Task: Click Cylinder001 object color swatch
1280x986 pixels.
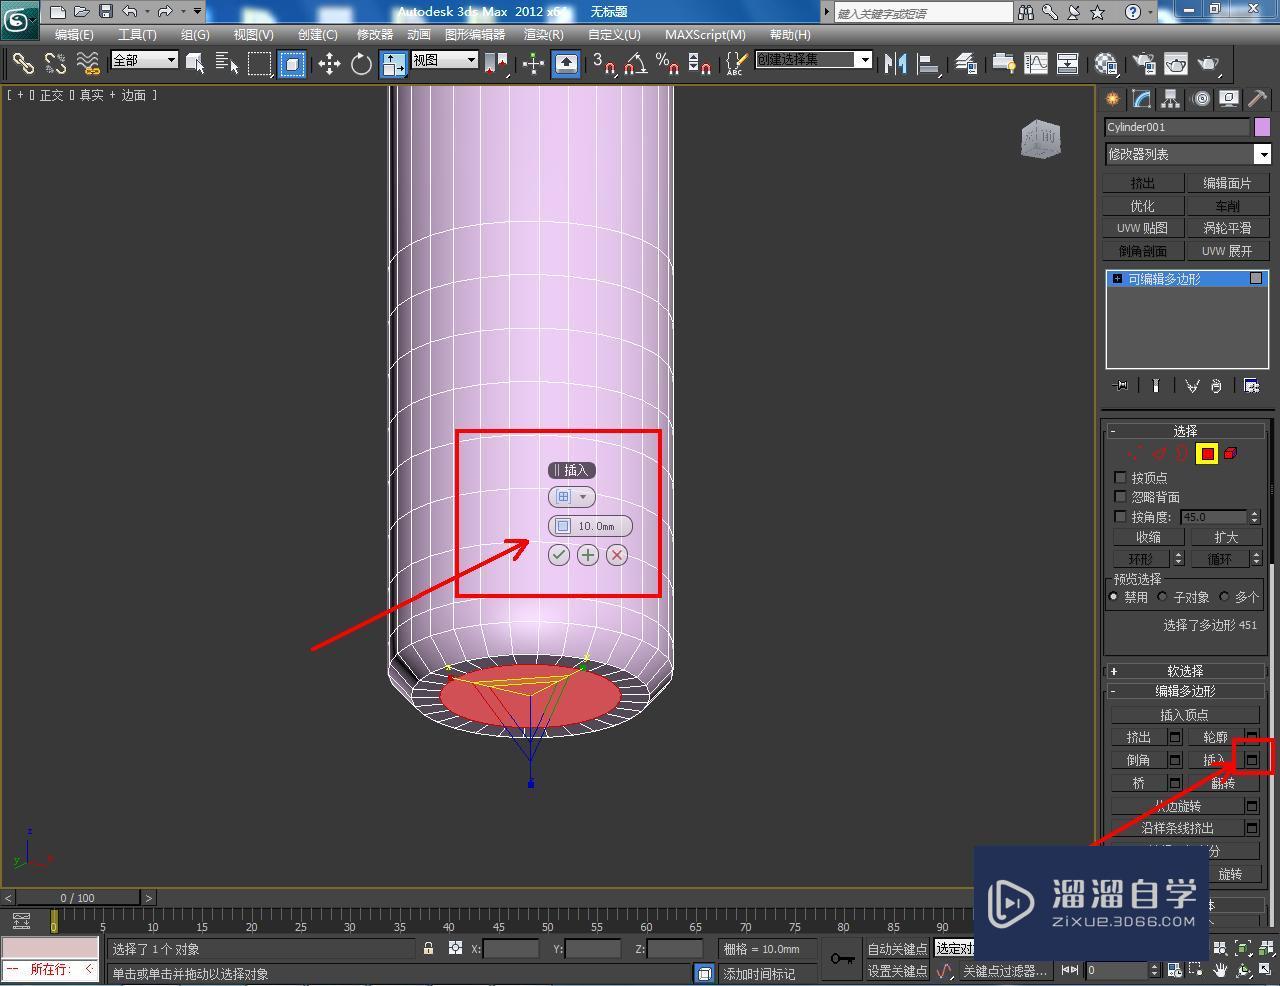Action: pos(1262,127)
